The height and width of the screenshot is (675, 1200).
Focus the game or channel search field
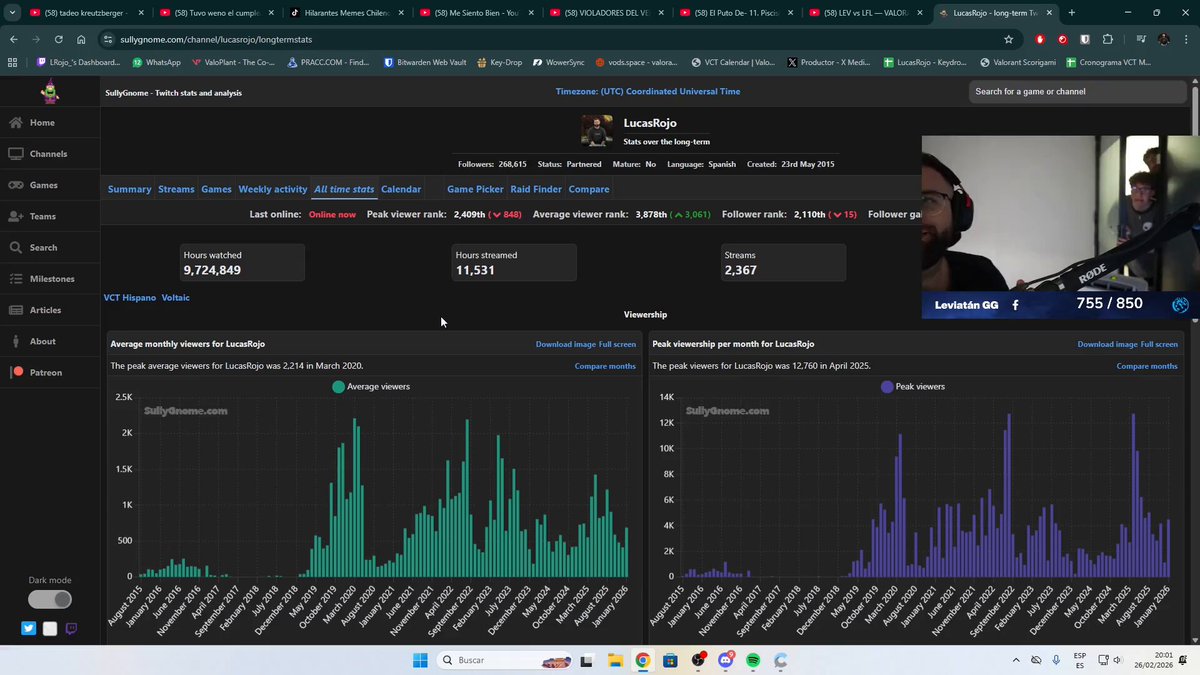pos(1079,92)
